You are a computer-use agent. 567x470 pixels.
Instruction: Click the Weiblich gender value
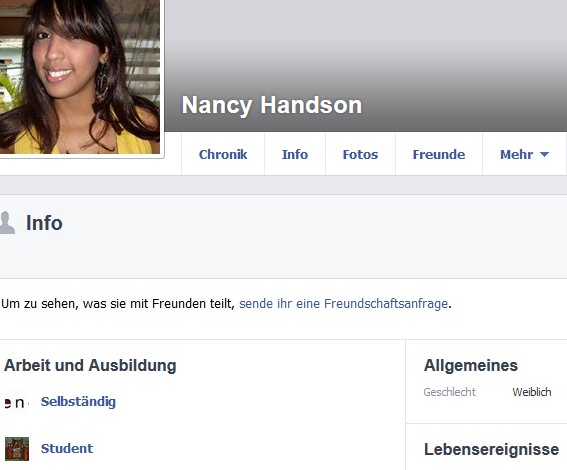[532, 392]
